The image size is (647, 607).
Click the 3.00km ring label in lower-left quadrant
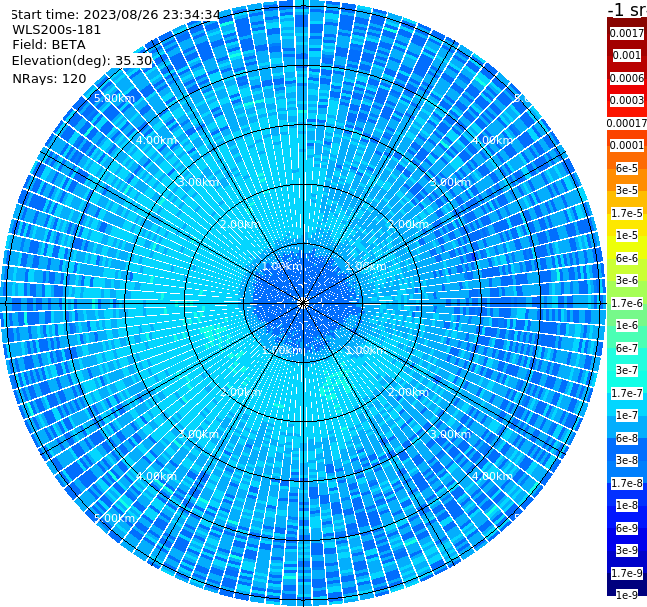pyautogui.click(x=198, y=434)
